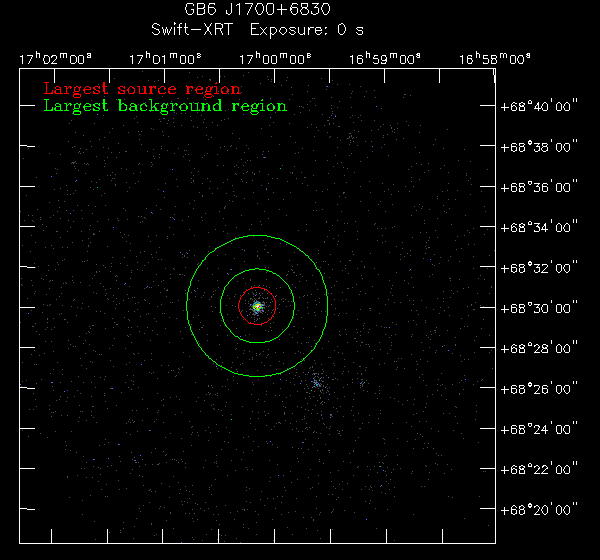Image resolution: width=600 pixels, height=560 pixels.
Task: Click RA axis label 17h01m00s
Action: [x=165, y=59]
